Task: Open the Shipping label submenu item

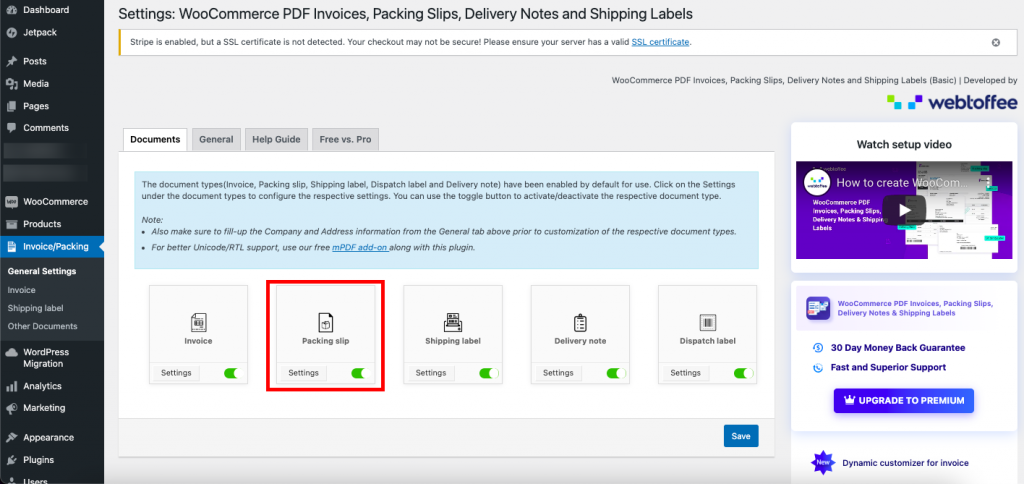Action: (x=35, y=308)
